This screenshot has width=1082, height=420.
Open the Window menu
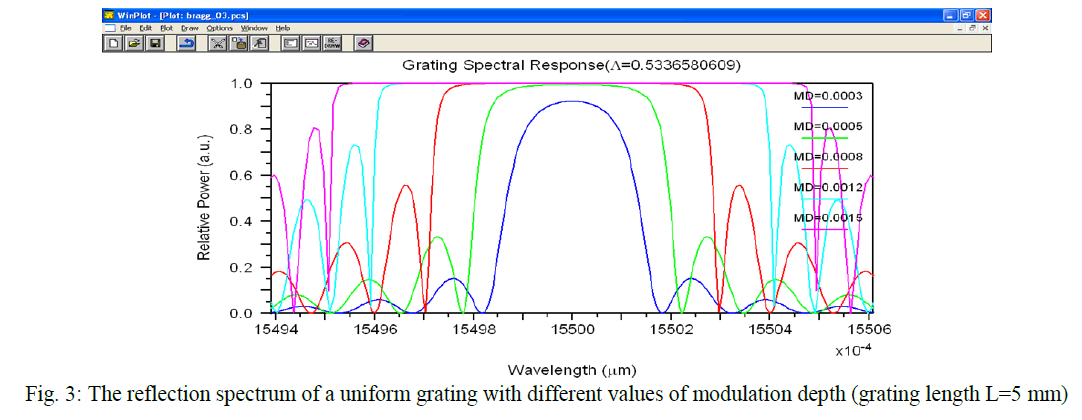[254, 28]
